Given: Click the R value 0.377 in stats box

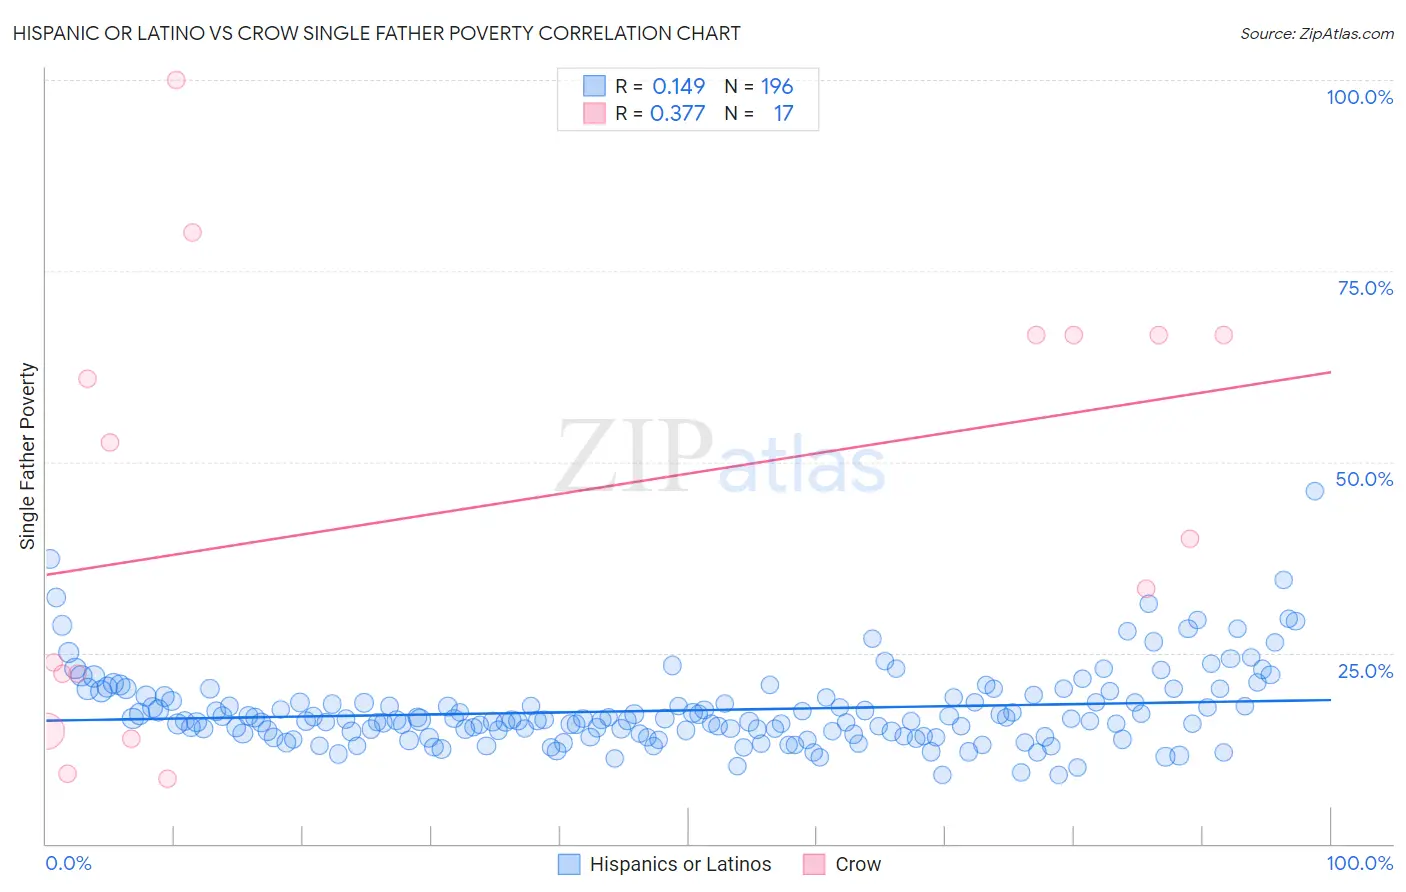Looking at the screenshot, I should click(678, 113).
